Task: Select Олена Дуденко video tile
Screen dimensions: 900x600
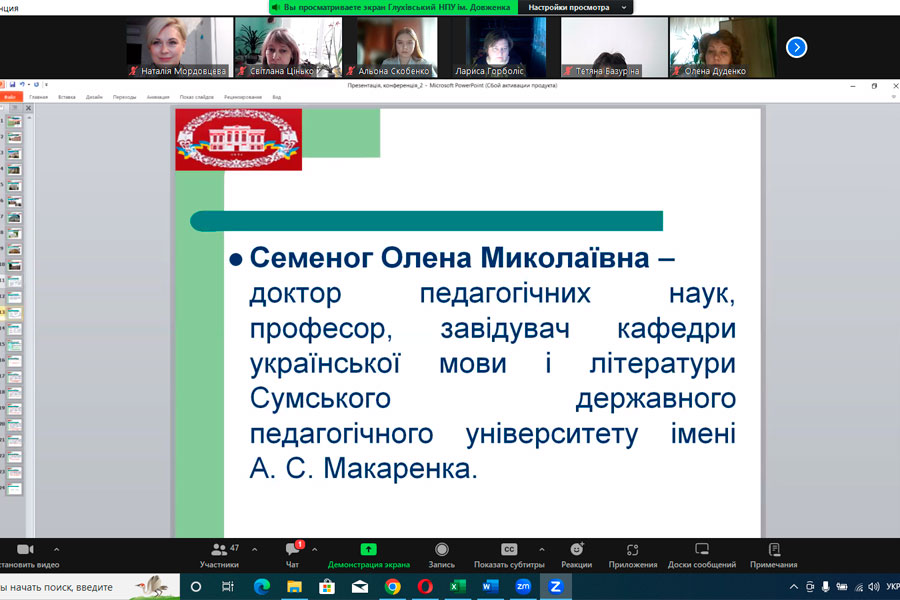Action: tap(723, 47)
